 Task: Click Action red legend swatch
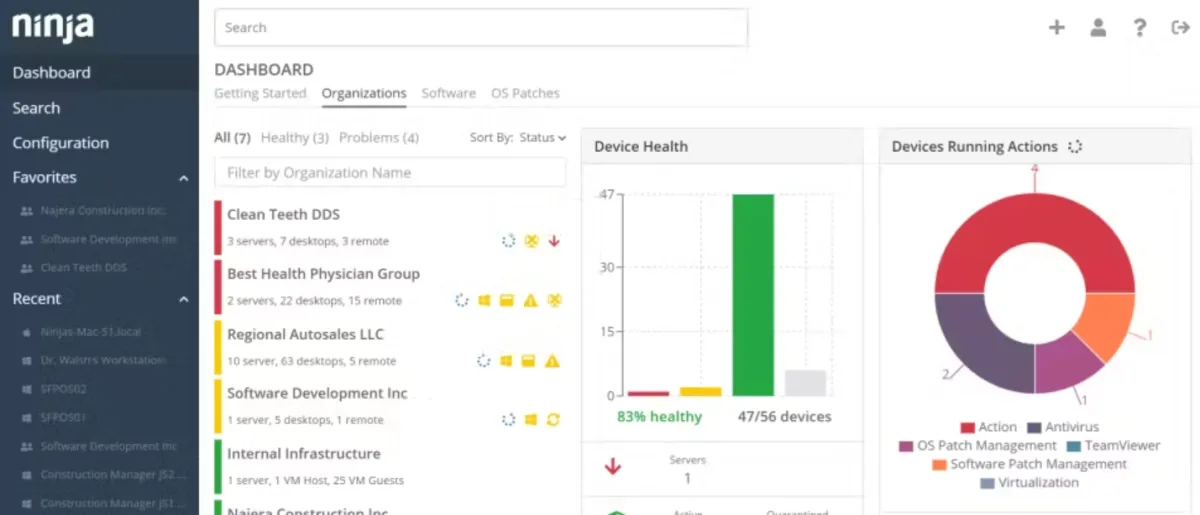pyautogui.click(x=967, y=428)
